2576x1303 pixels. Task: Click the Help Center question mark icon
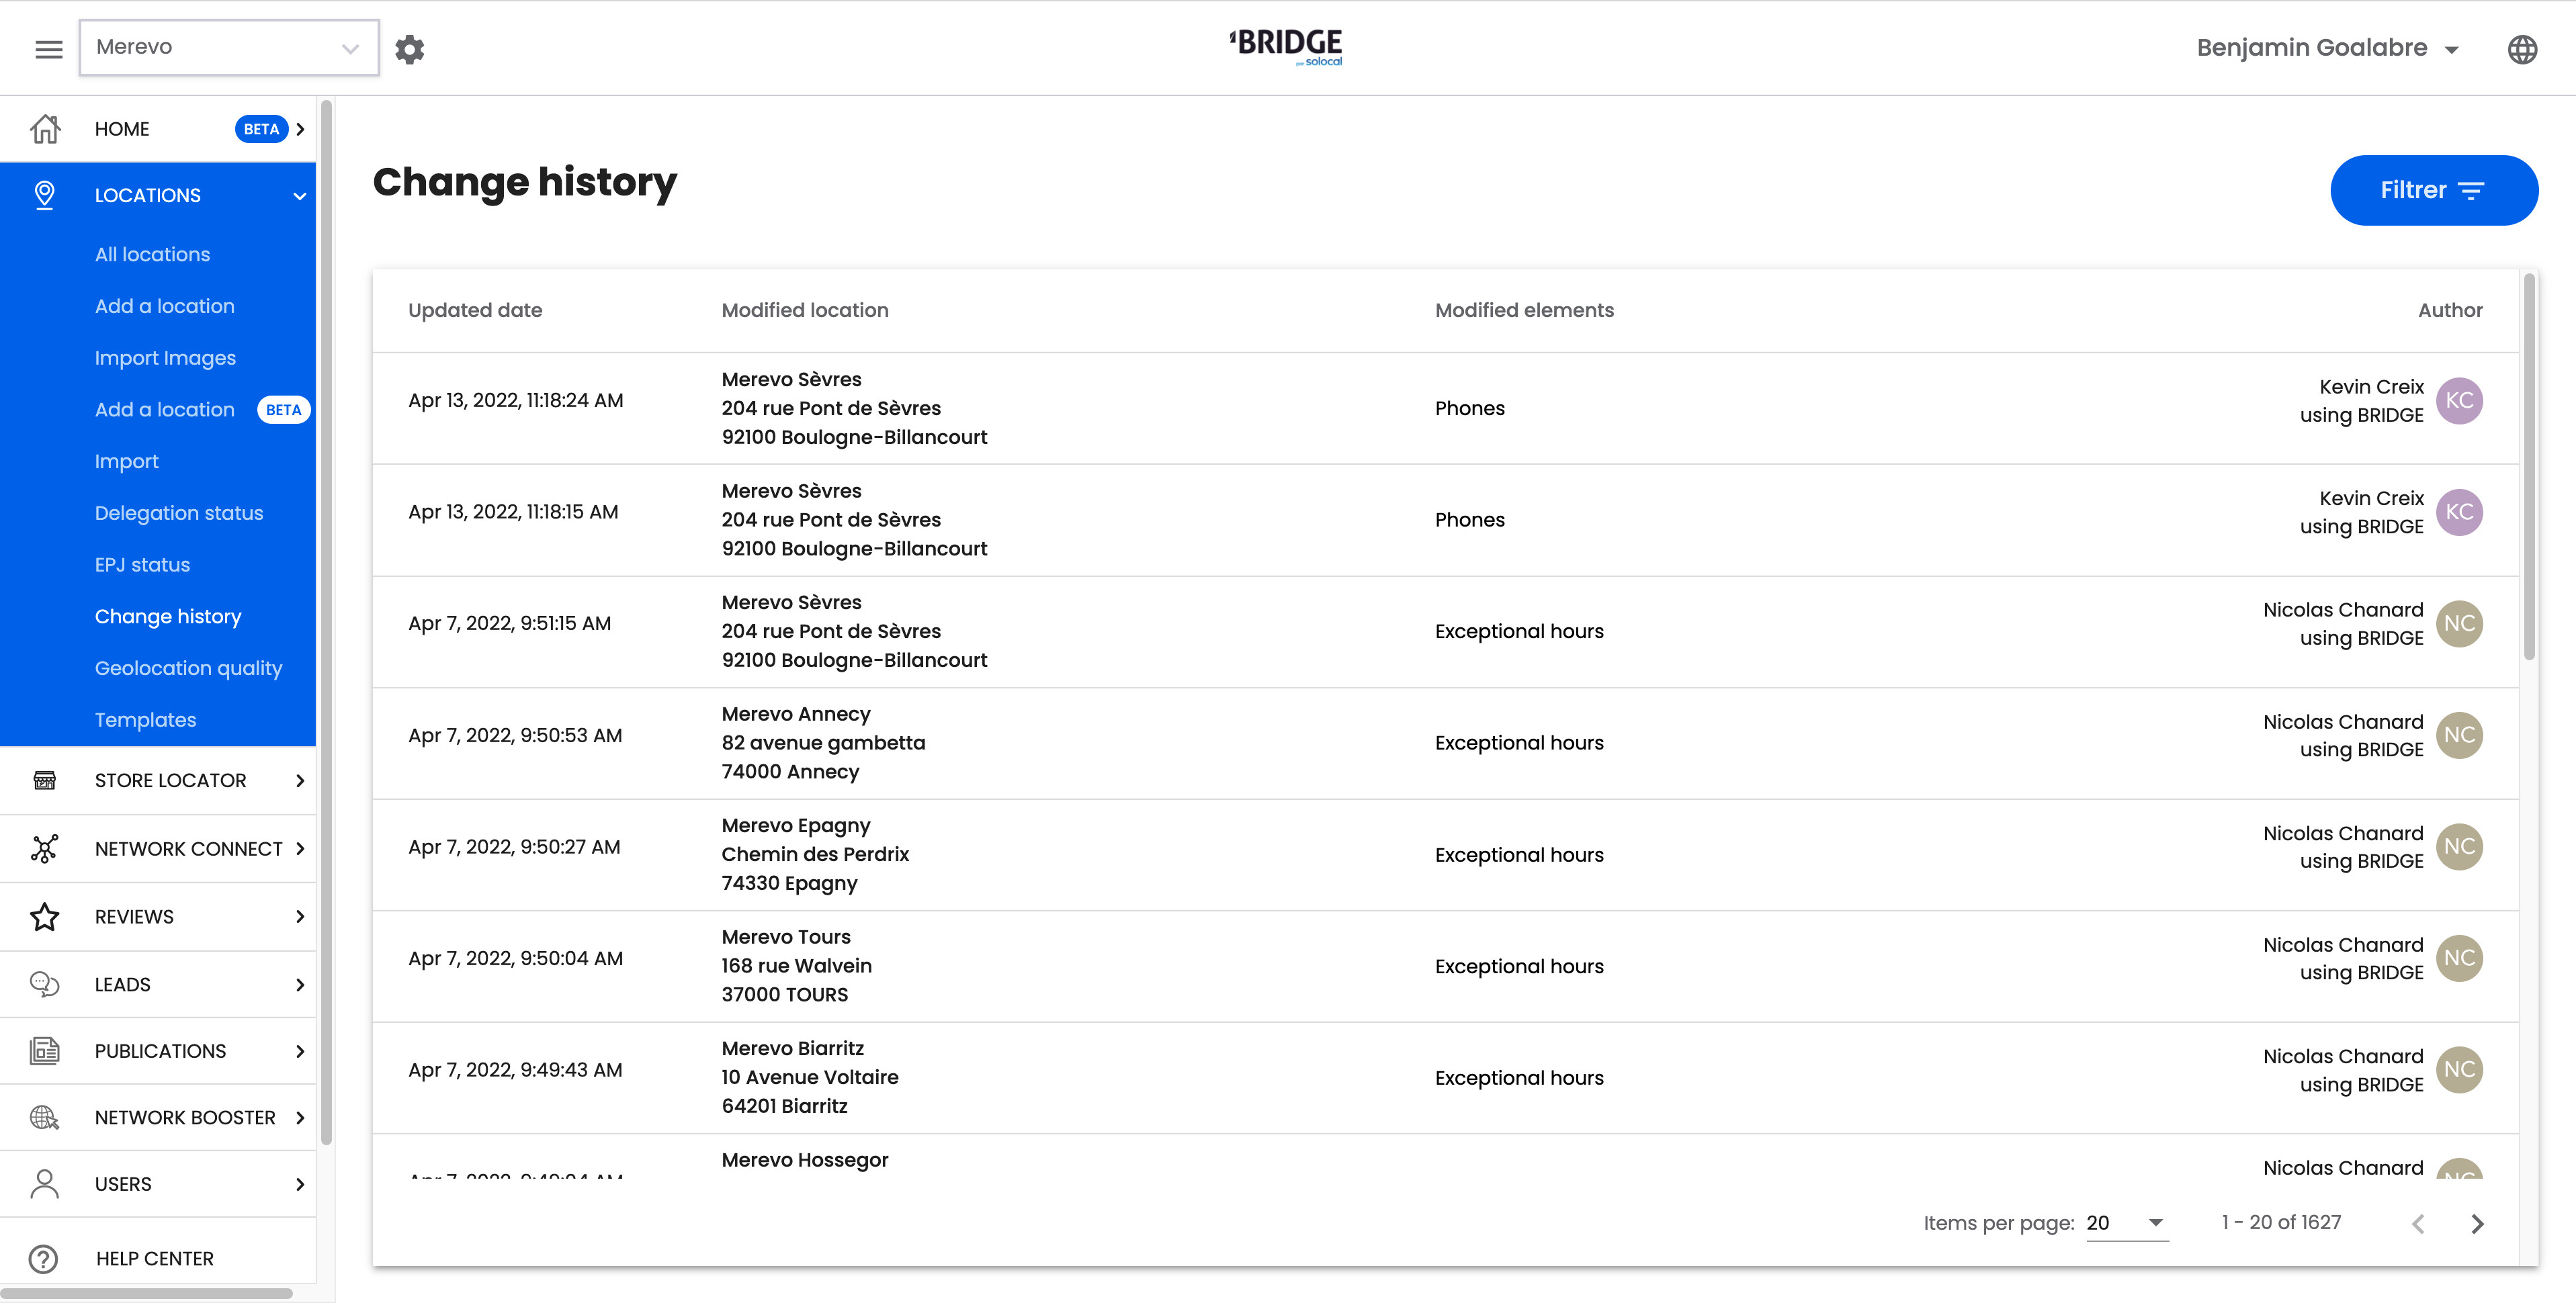(43, 1258)
